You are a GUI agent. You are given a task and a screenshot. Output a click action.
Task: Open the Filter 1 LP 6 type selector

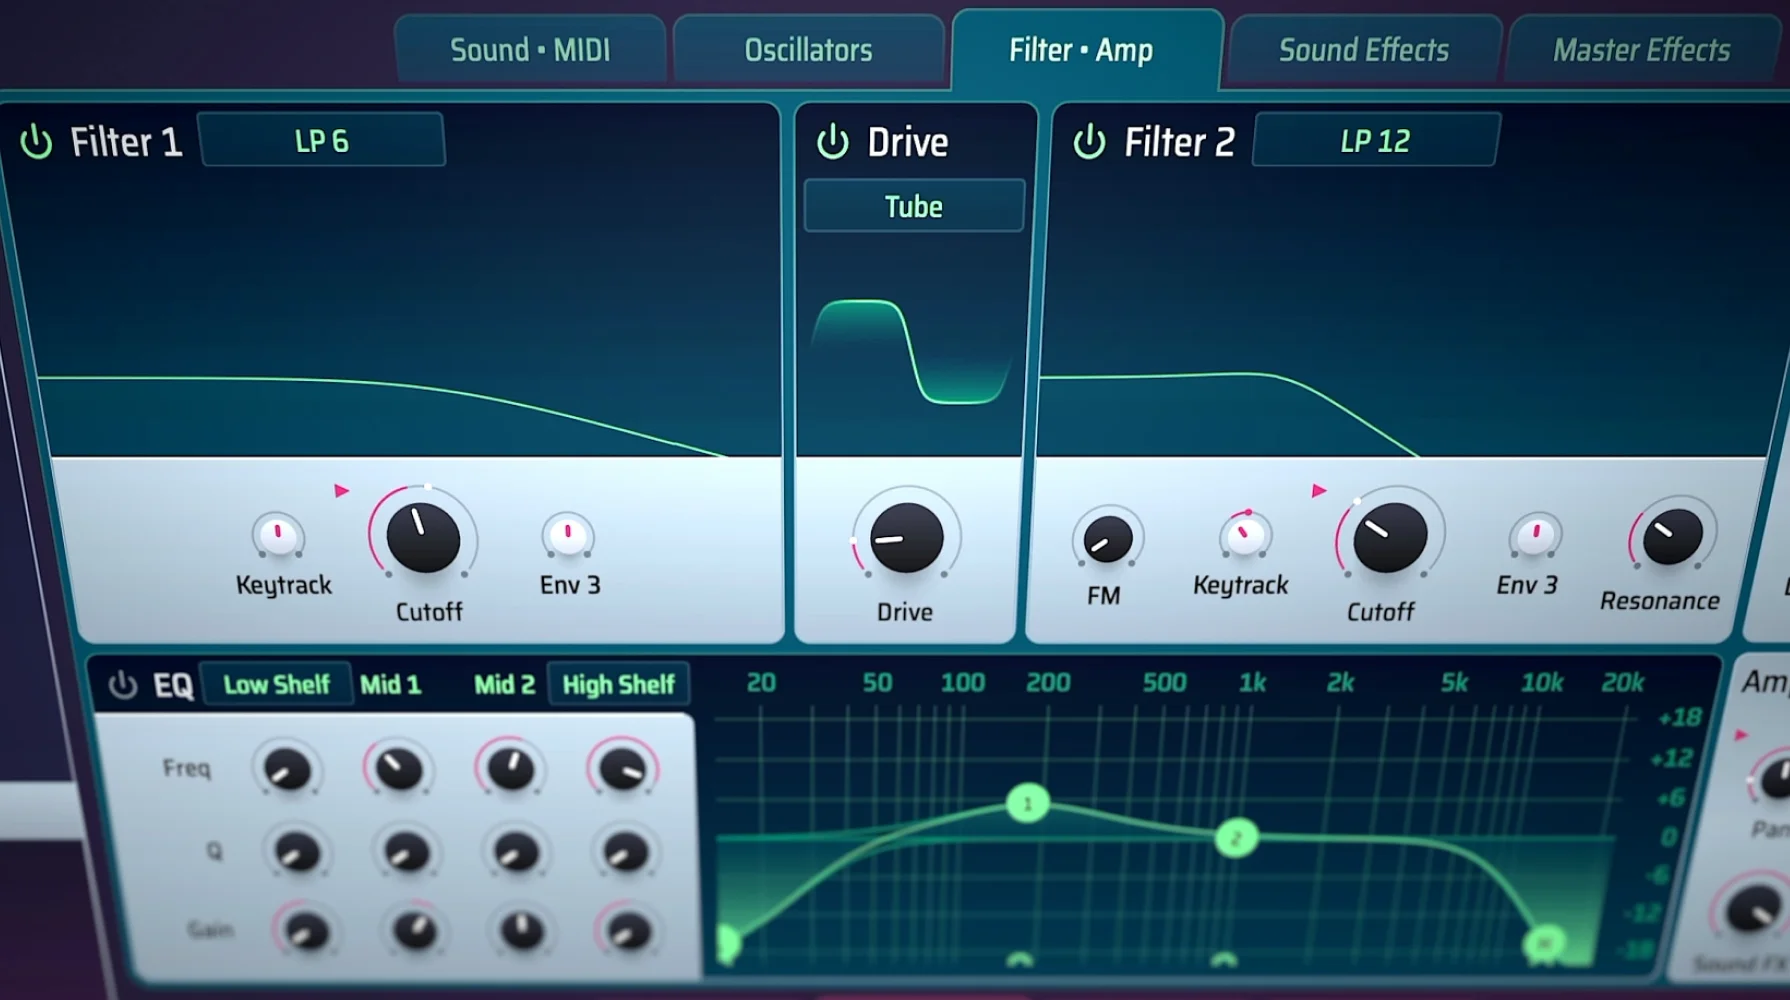click(322, 140)
